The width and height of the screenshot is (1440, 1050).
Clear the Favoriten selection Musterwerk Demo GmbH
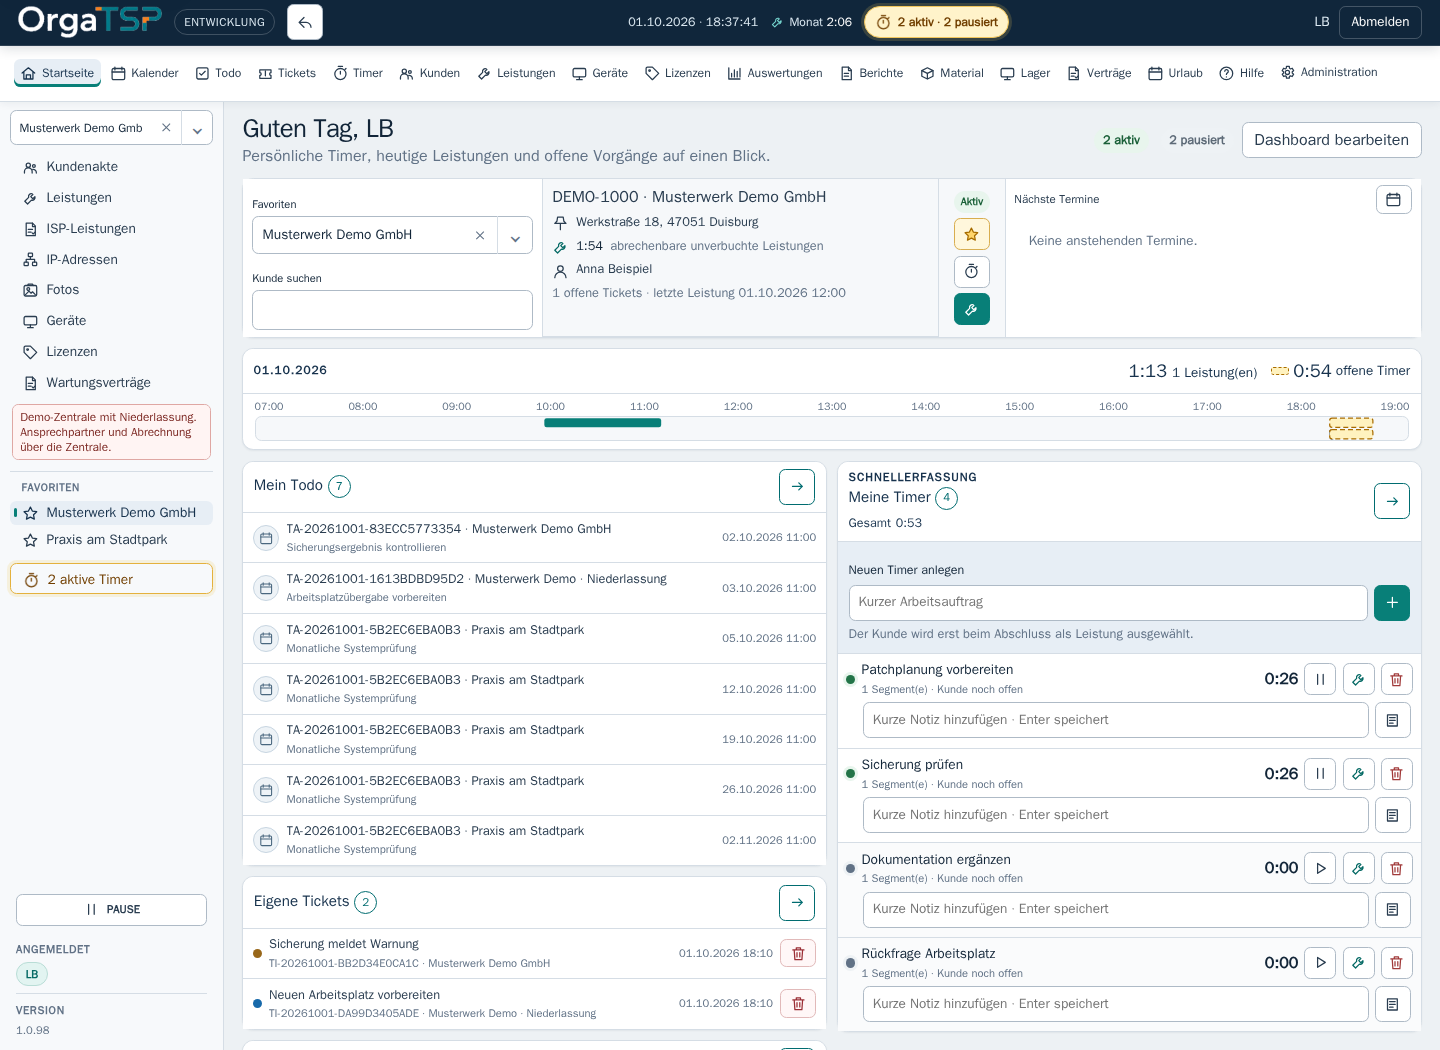point(480,236)
